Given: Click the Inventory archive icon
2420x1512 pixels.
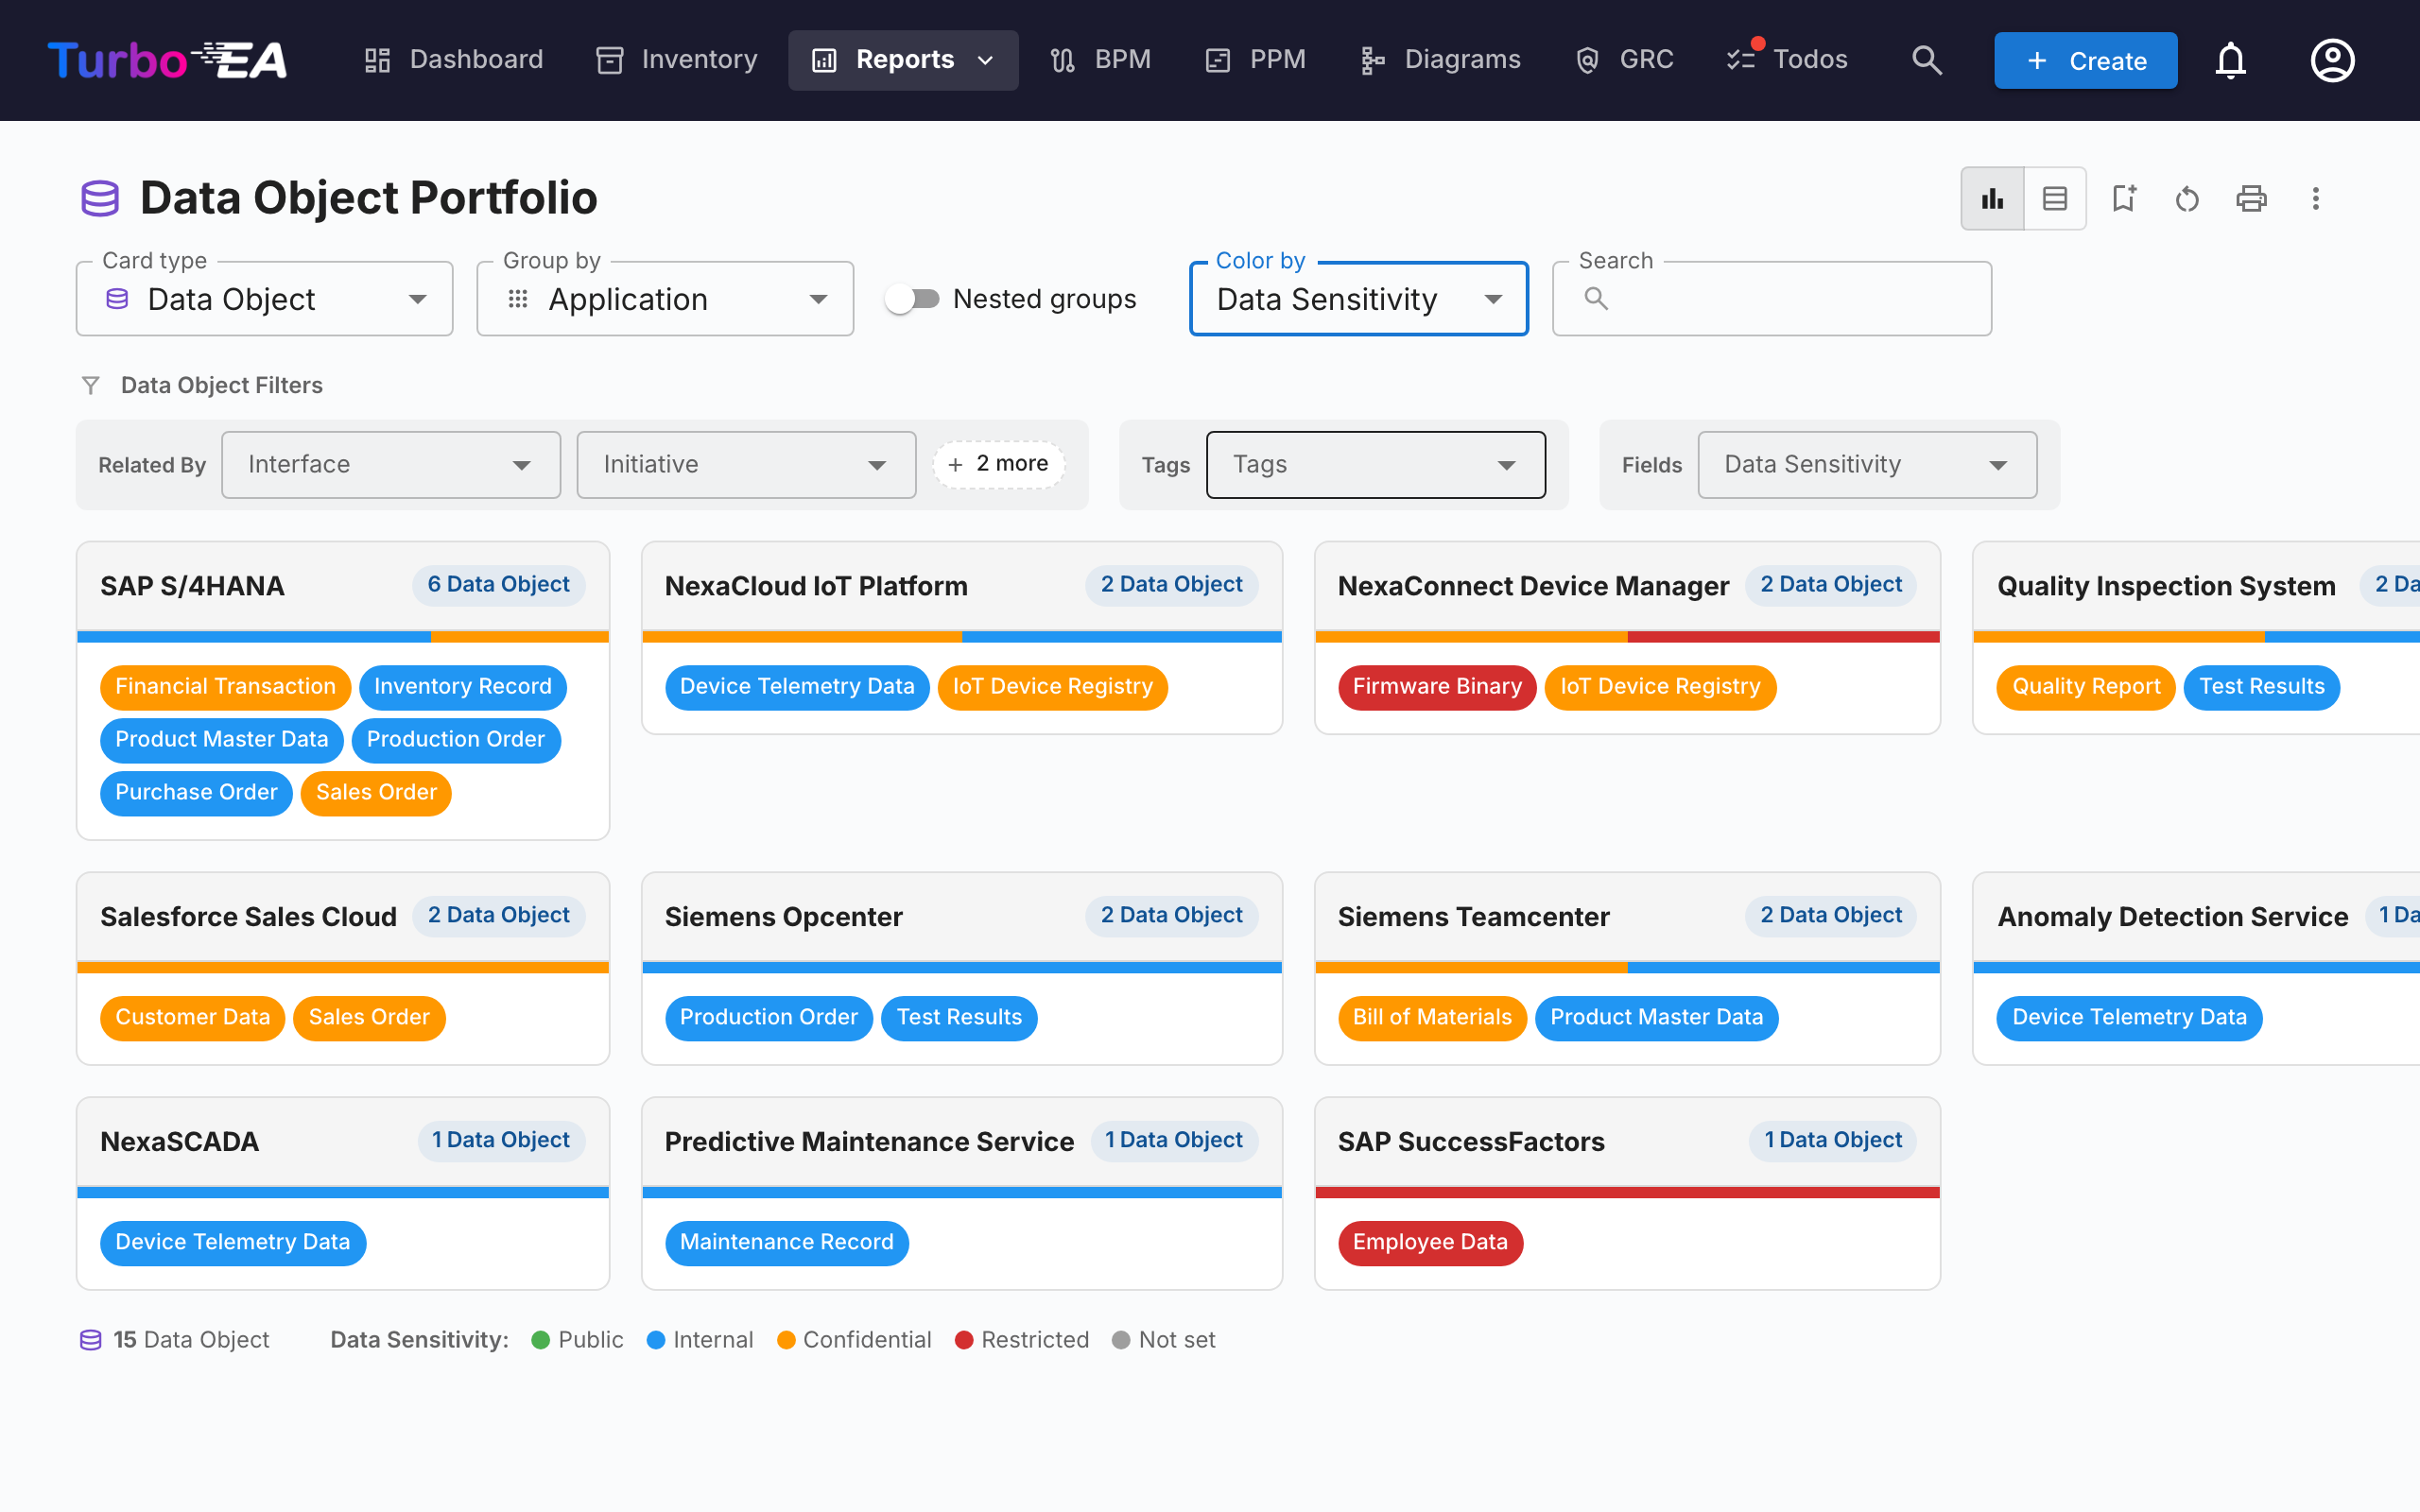Looking at the screenshot, I should [609, 60].
